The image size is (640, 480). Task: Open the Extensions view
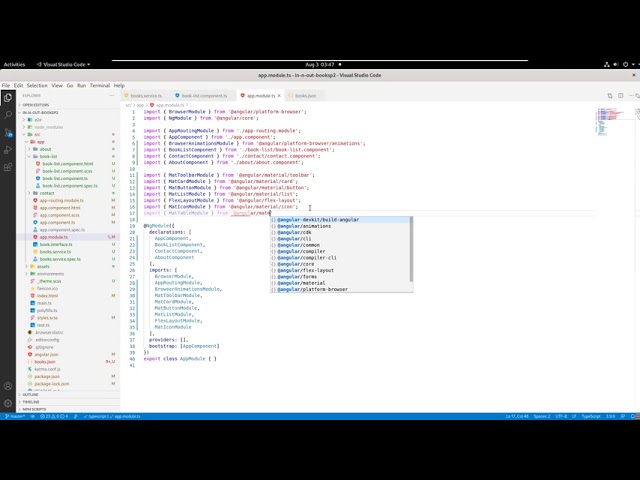(x=8, y=167)
